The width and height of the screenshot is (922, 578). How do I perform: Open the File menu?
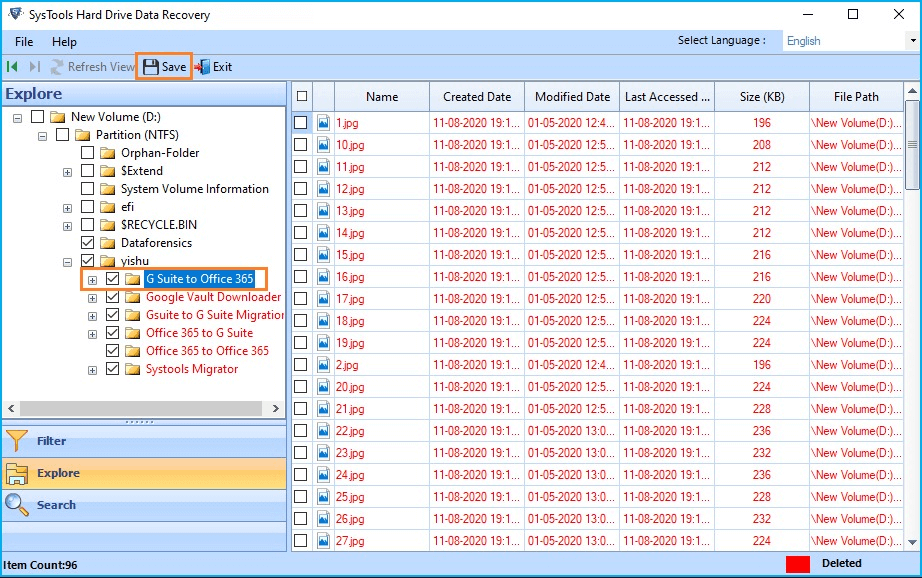24,42
